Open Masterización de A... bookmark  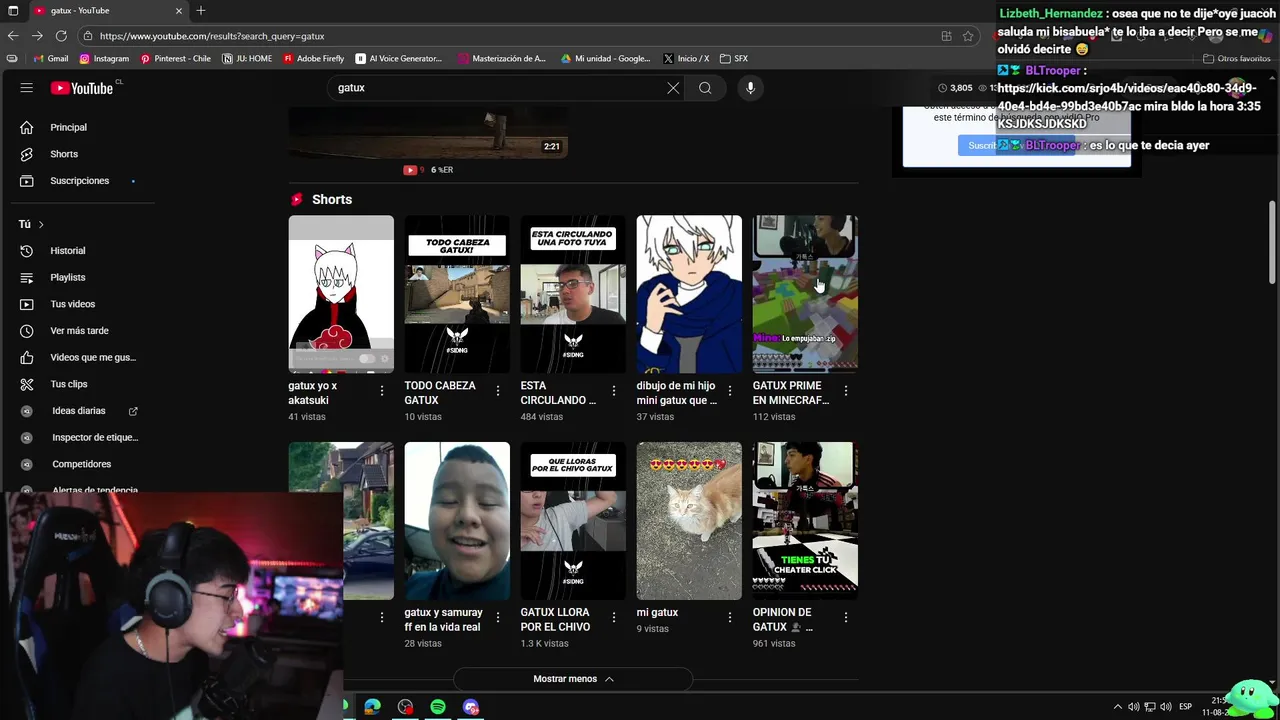(502, 59)
